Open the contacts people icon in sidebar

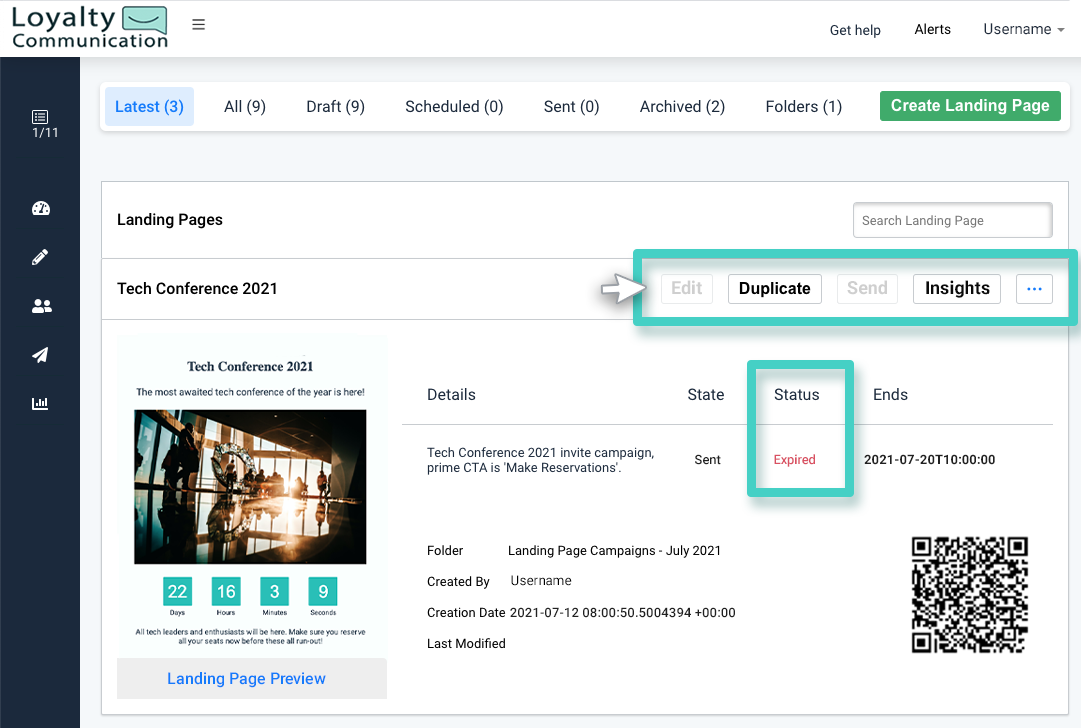click(x=41, y=306)
